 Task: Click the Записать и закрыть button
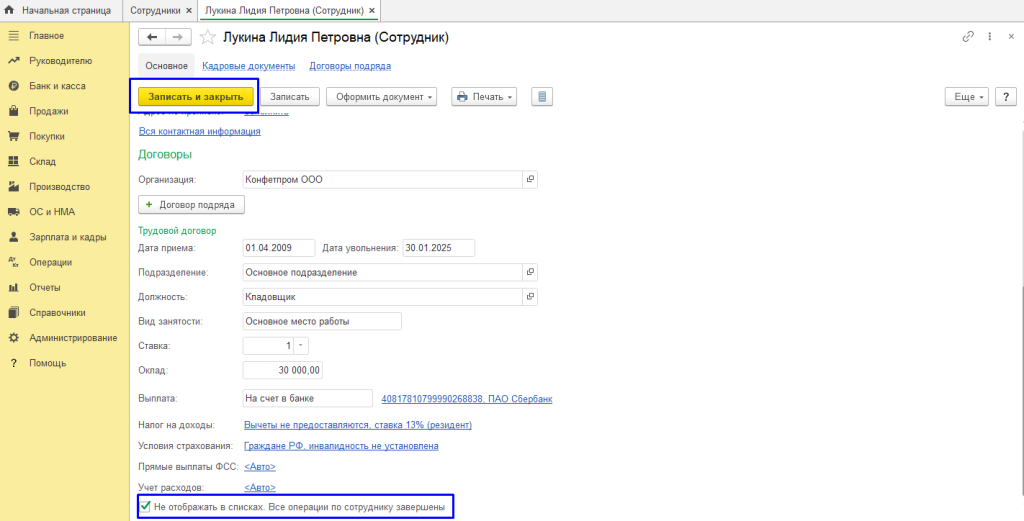[x=196, y=97]
